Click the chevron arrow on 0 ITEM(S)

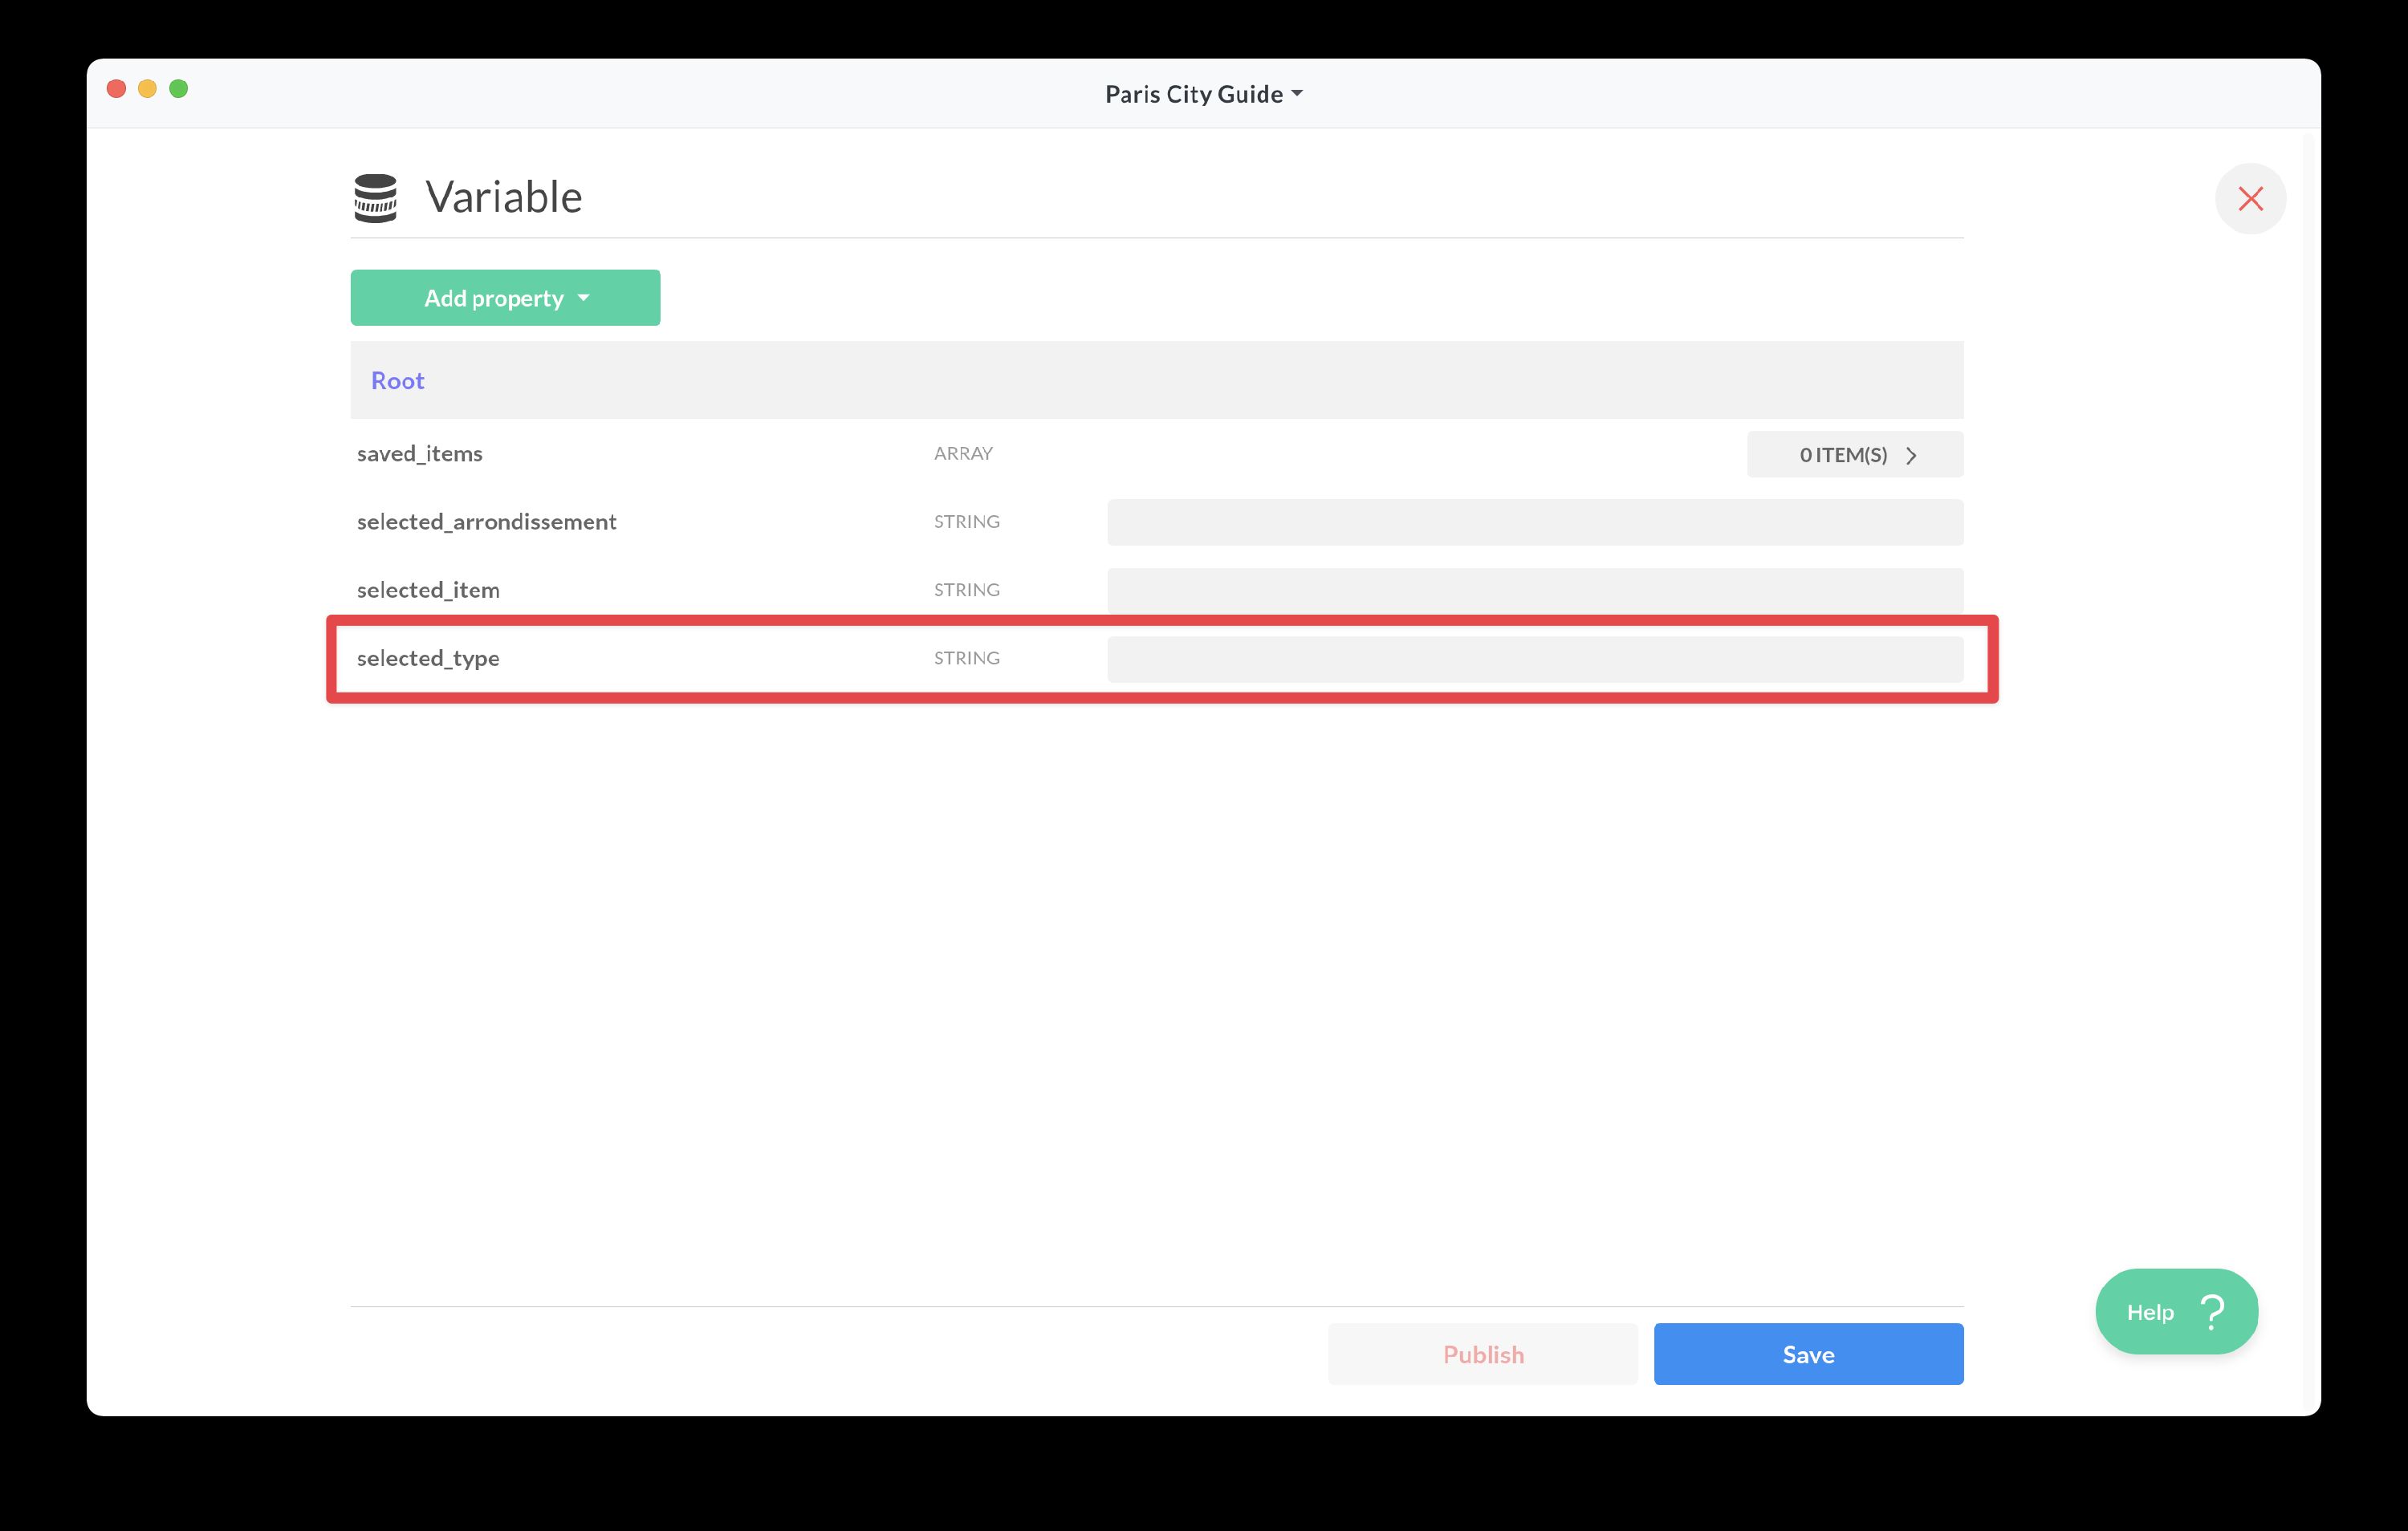pos(1913,455)
